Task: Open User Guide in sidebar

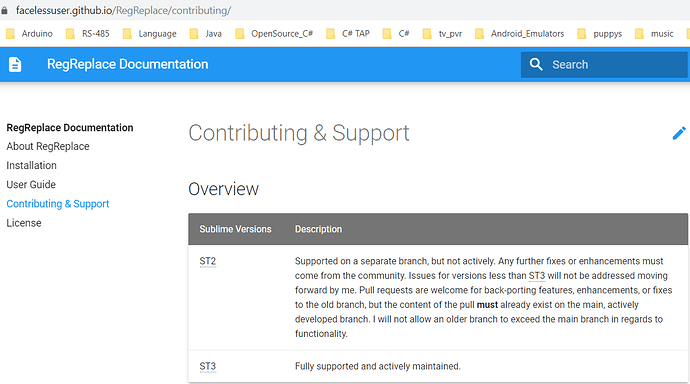Action: pyautogui.click(x=31, y=185)
